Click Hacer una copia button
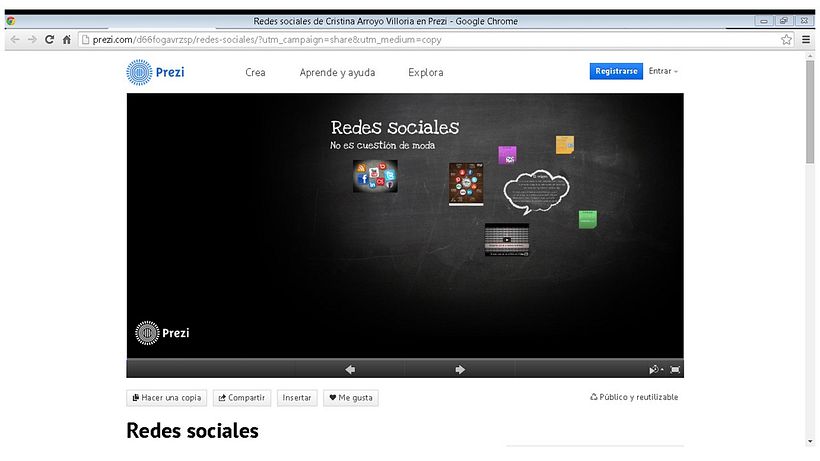 pos(167,398)
